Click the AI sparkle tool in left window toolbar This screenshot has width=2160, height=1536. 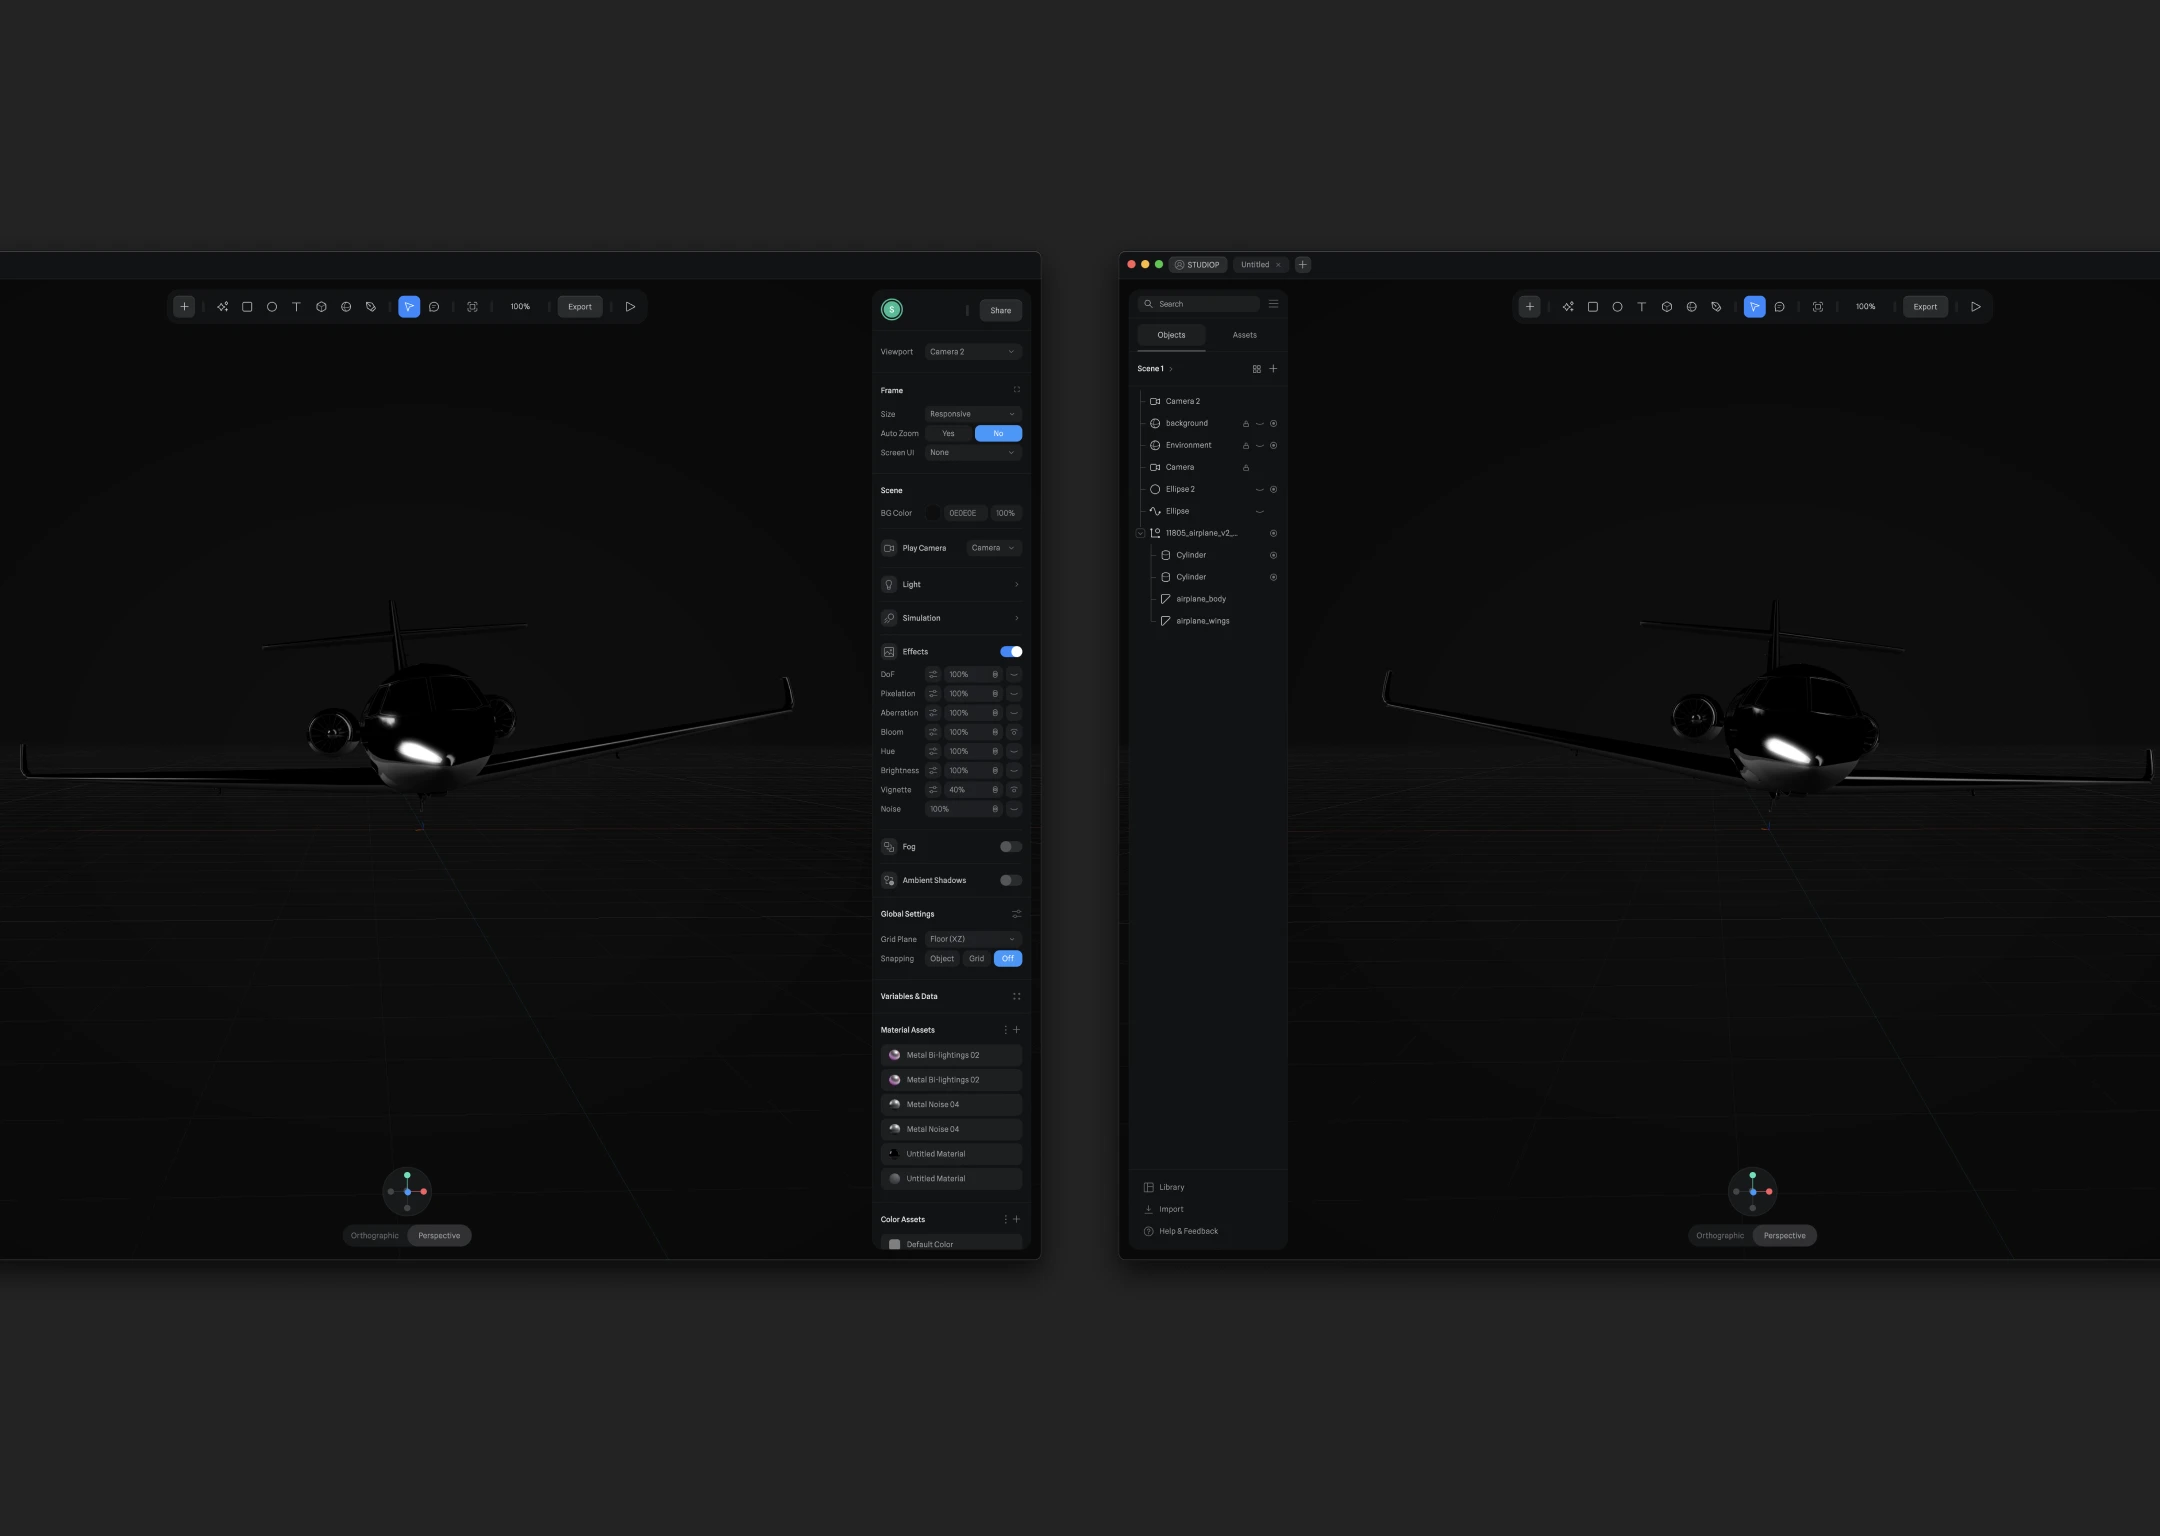pos(222,307)
